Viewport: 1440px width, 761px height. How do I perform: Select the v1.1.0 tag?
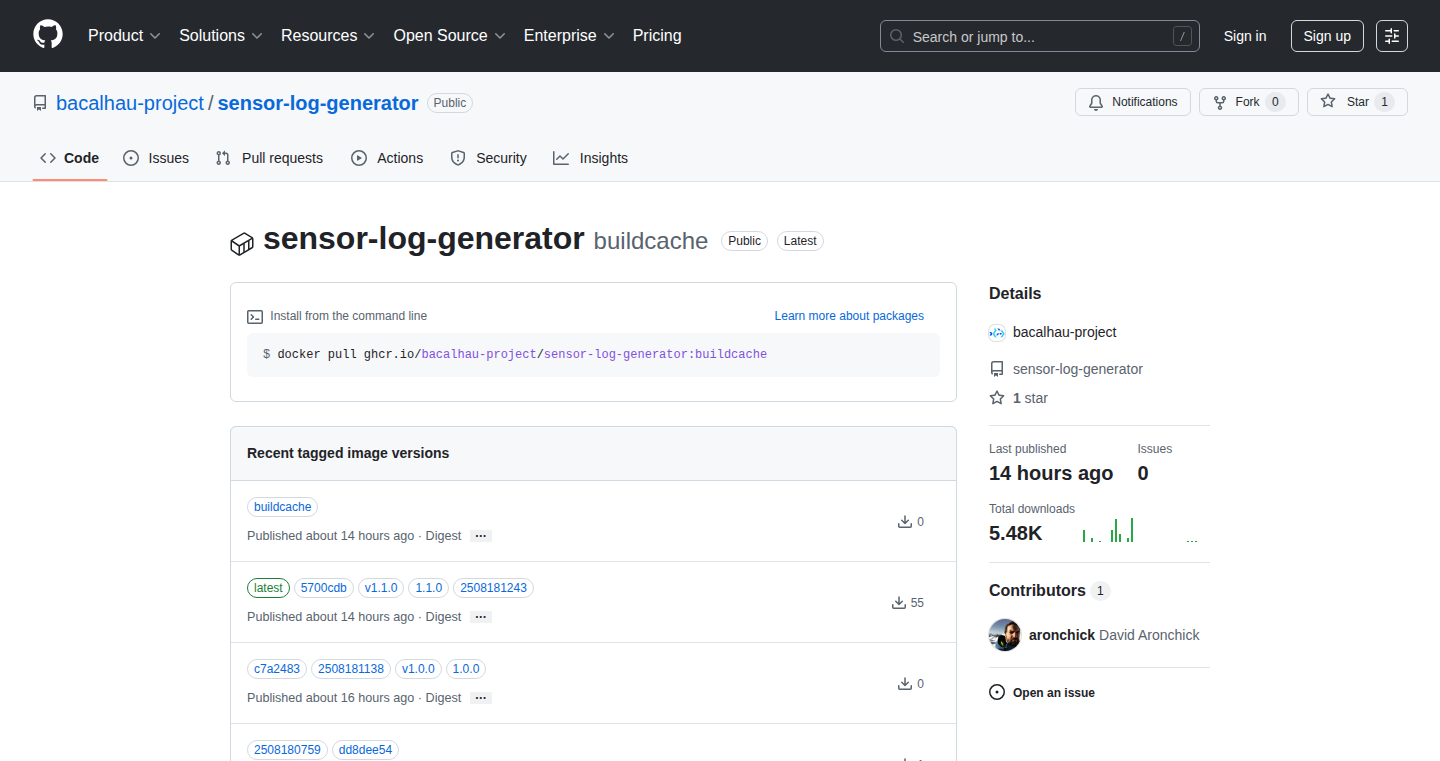point(381,588)
